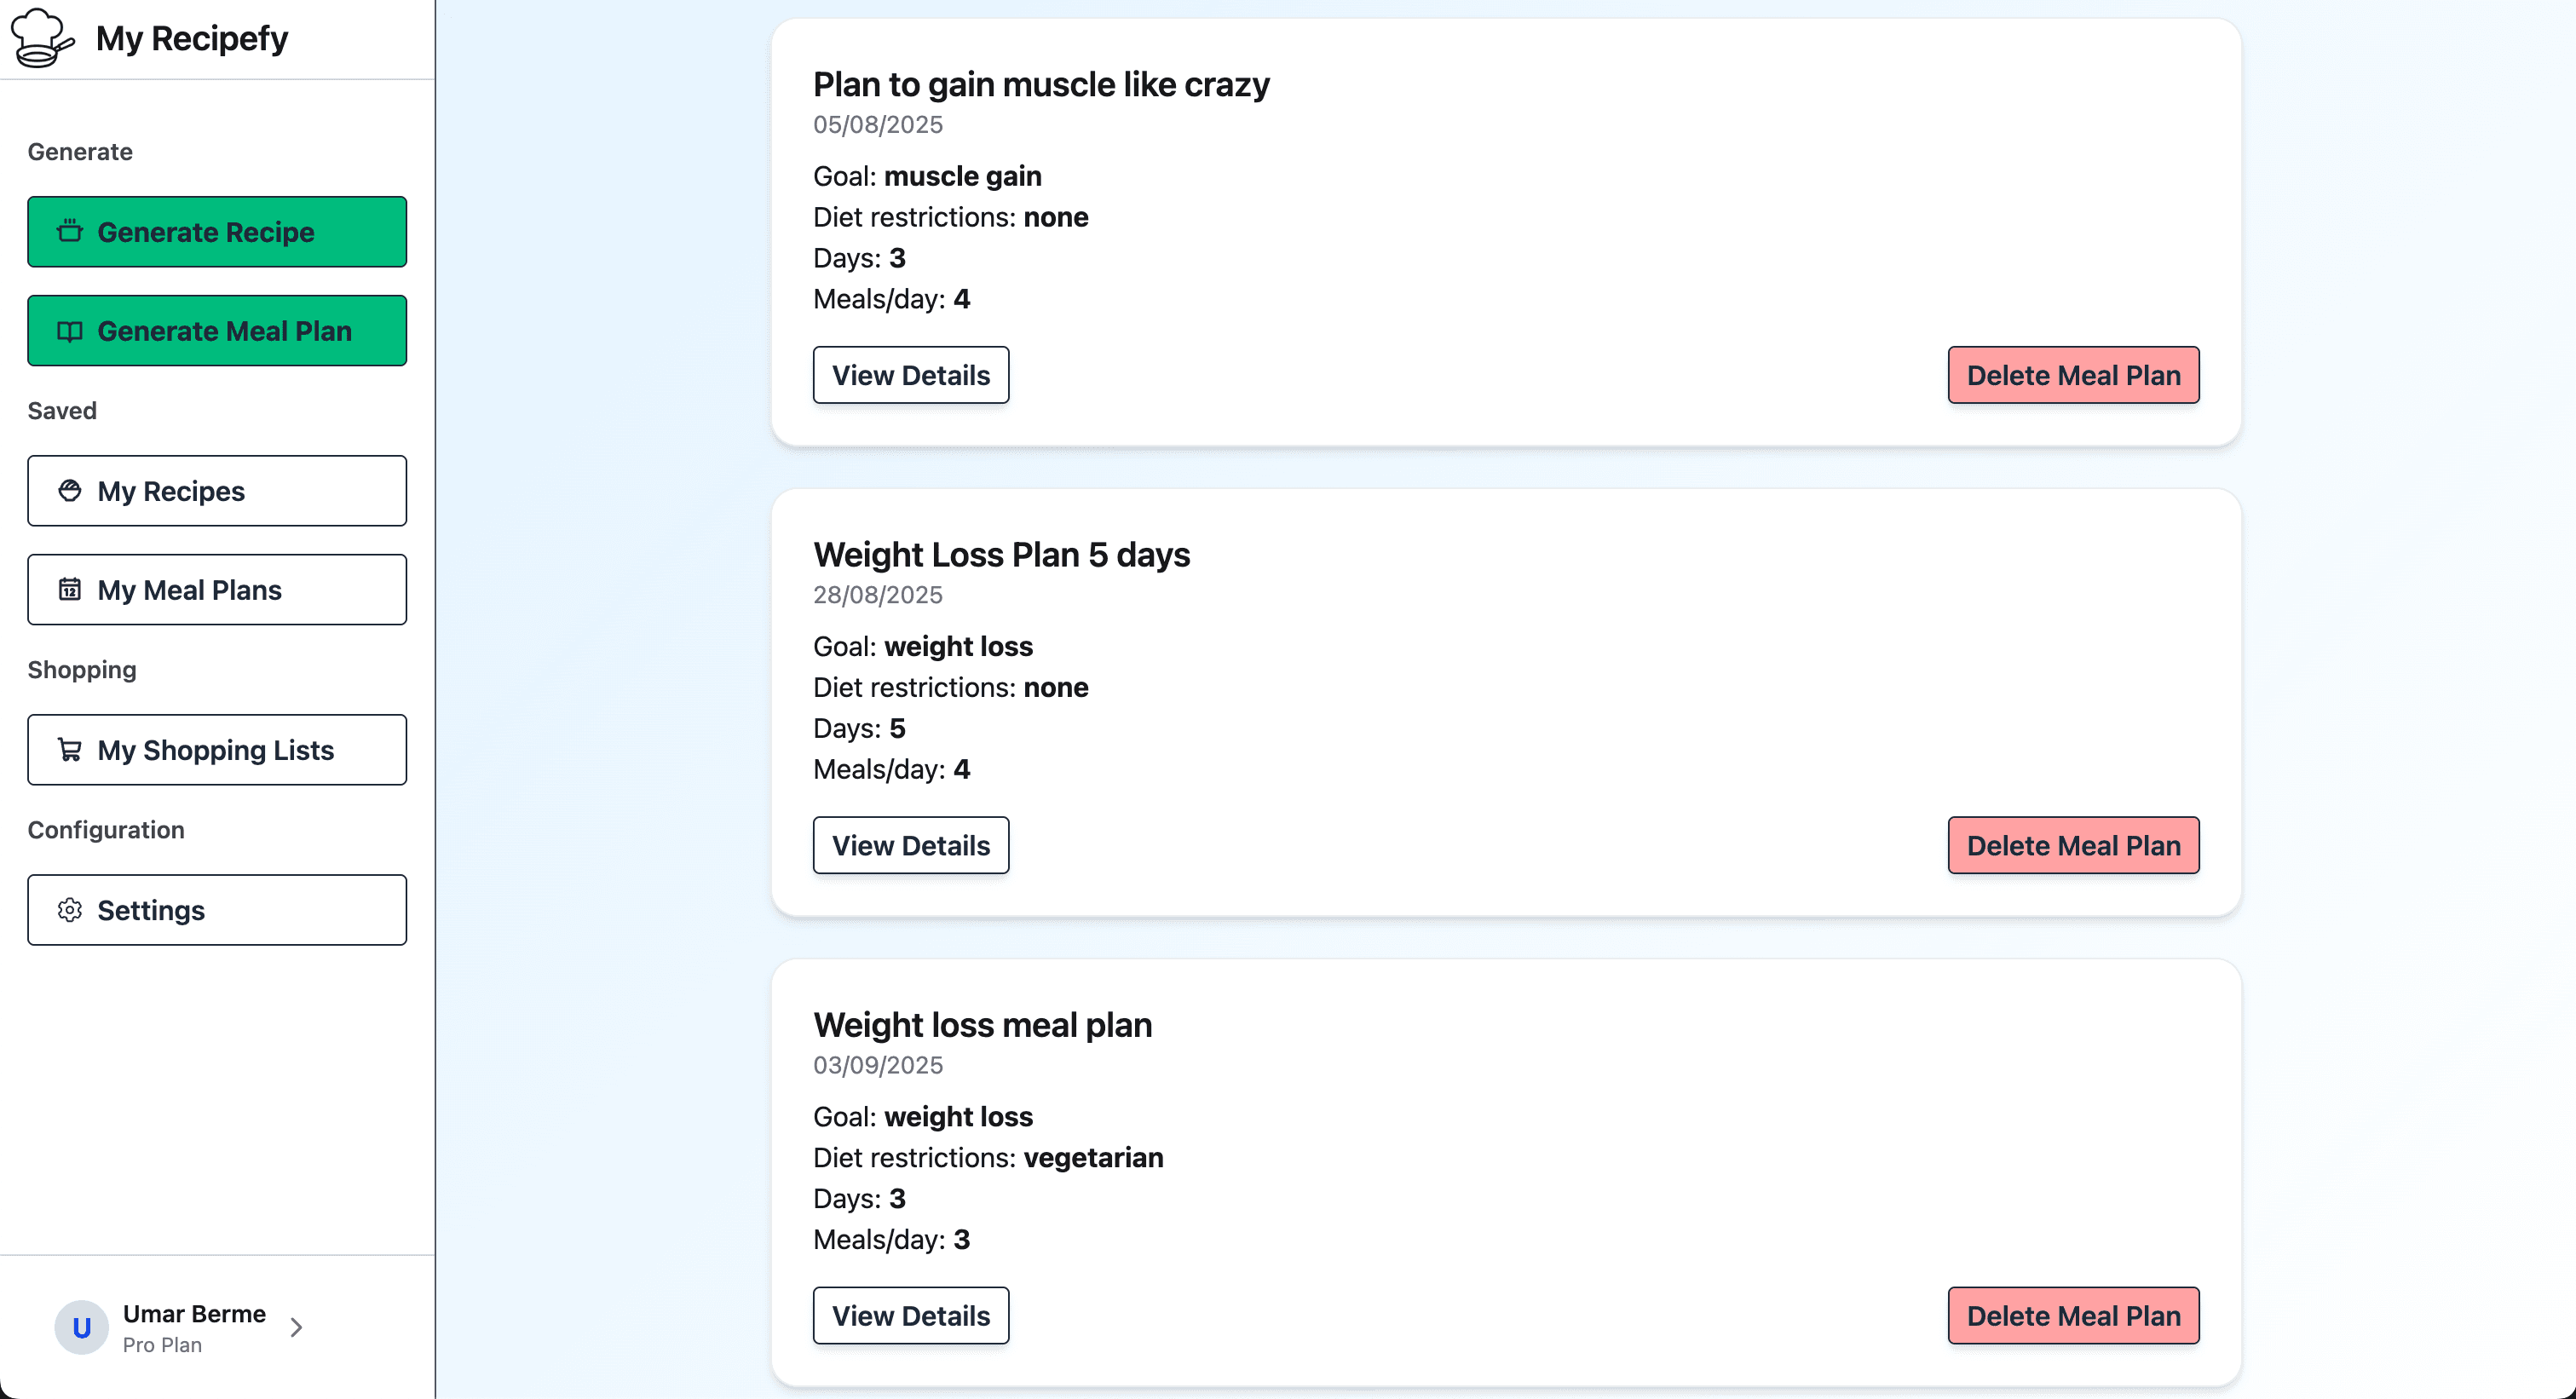Click the book icon on Generate Meal Plan

tap(69, 331)
